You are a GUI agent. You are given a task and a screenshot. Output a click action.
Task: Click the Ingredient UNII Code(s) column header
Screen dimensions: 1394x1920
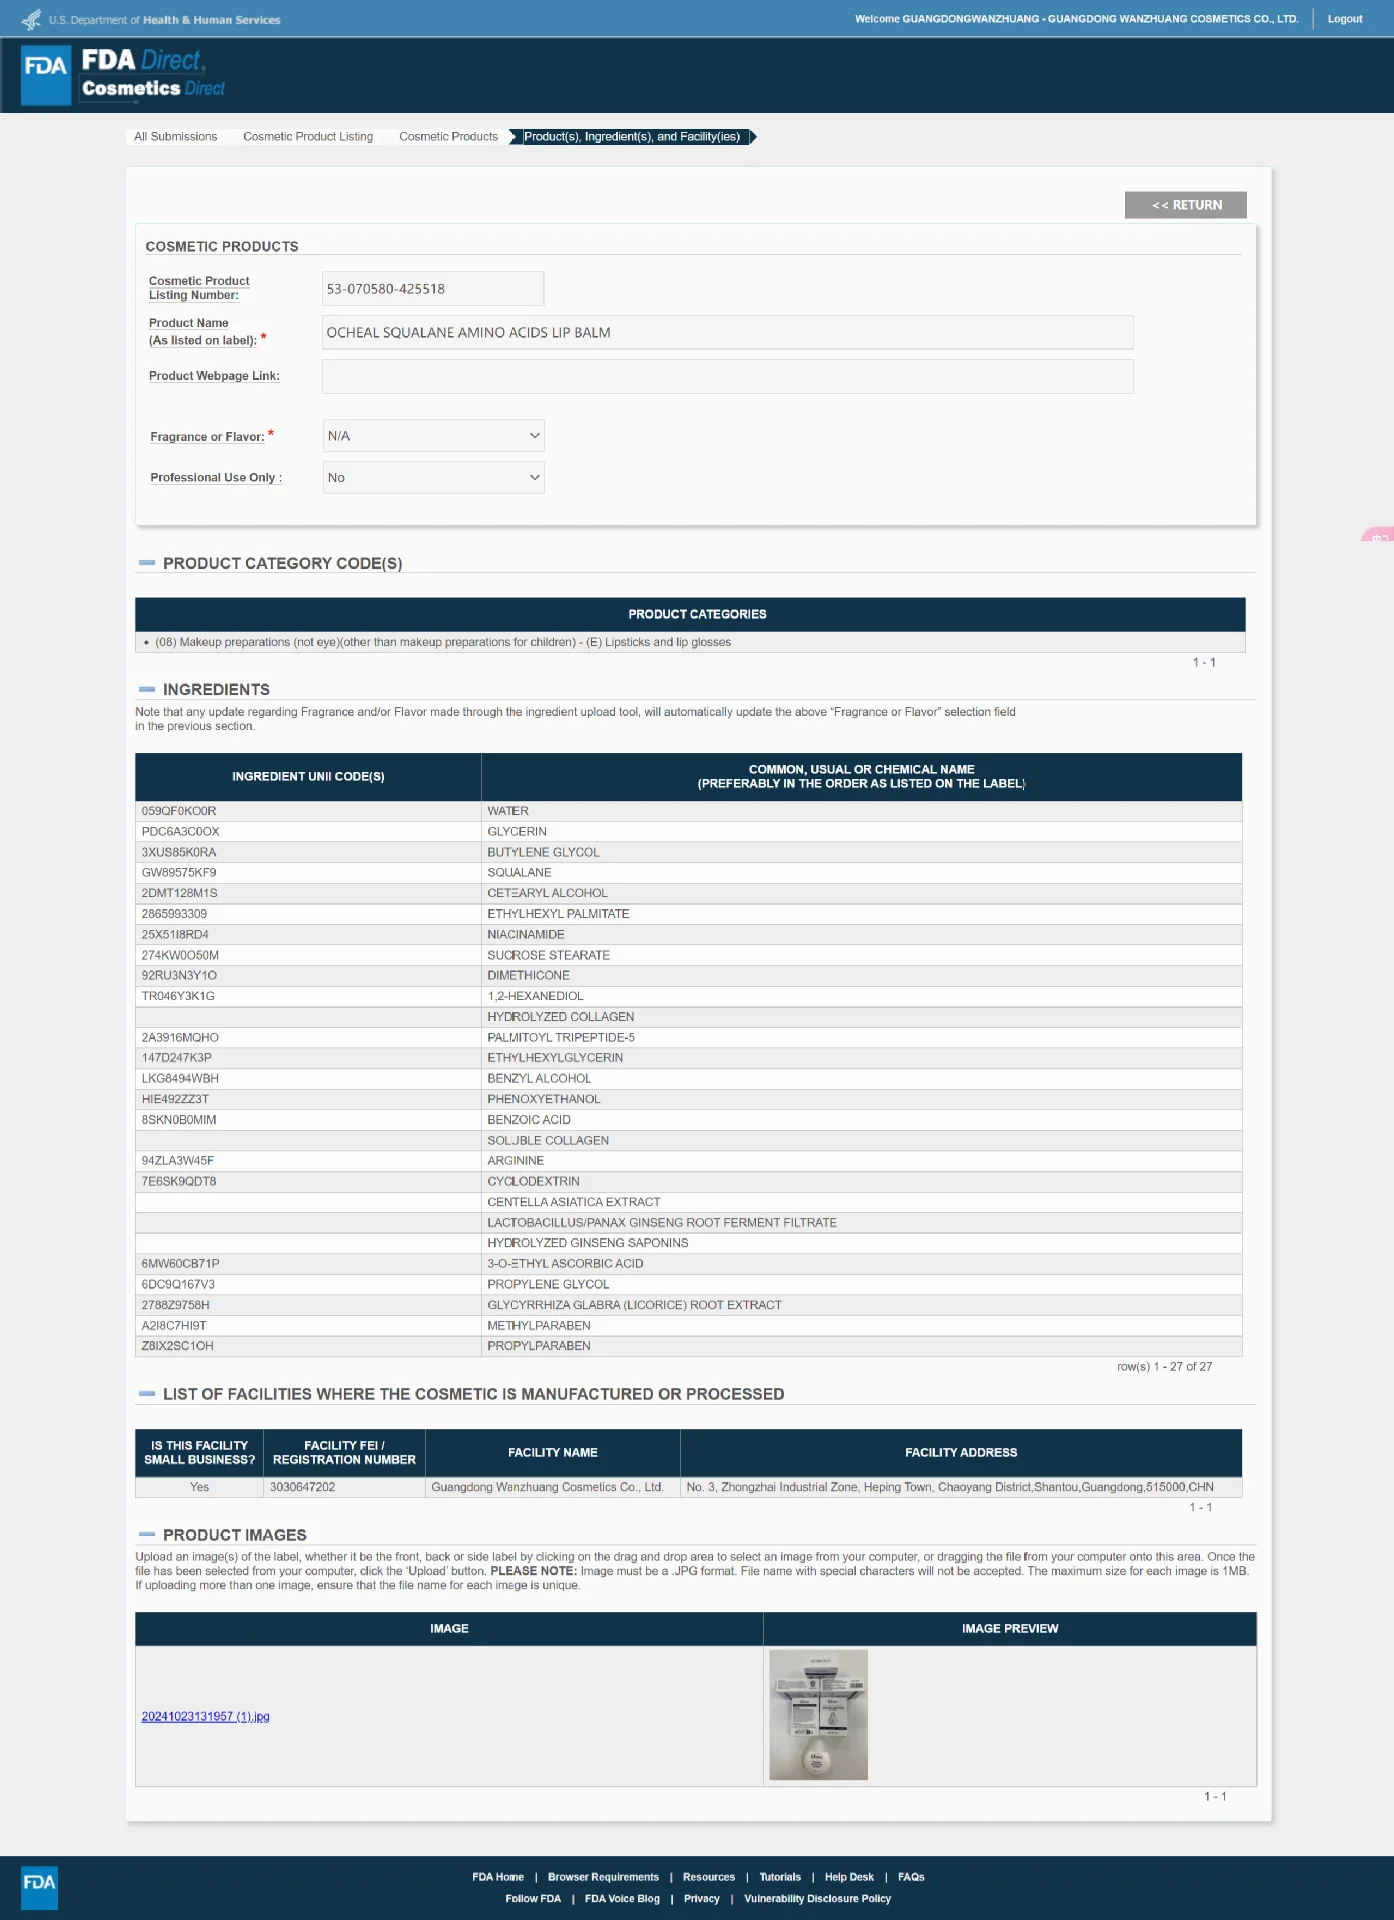coord(308,777)
